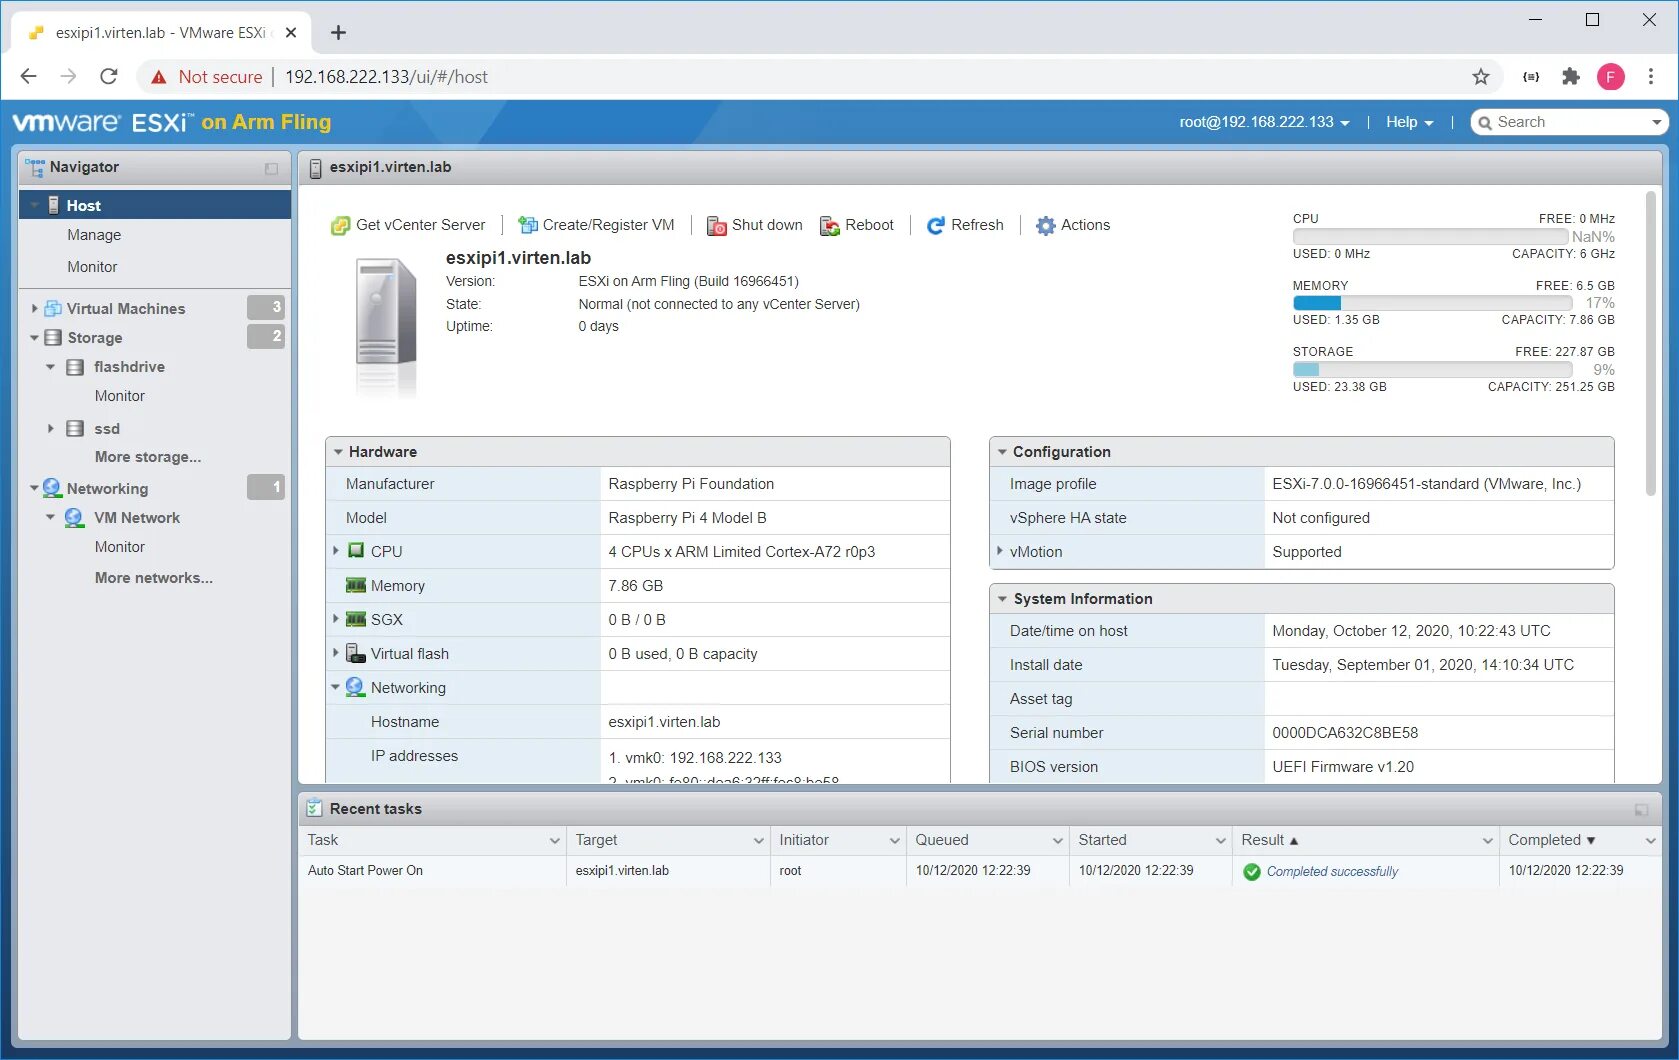
Task: Click the Not secure warning icon
Action: tap(158, 77)
